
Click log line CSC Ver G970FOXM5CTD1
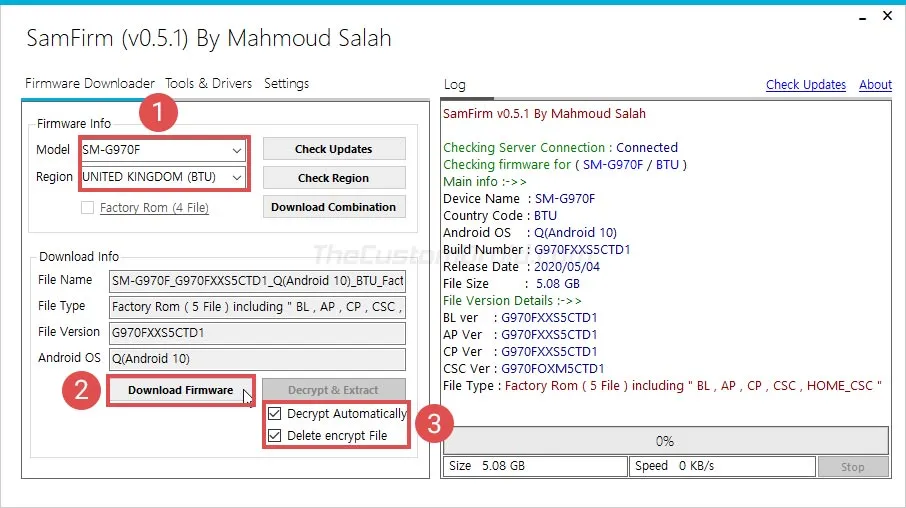(x=523, y=369)
